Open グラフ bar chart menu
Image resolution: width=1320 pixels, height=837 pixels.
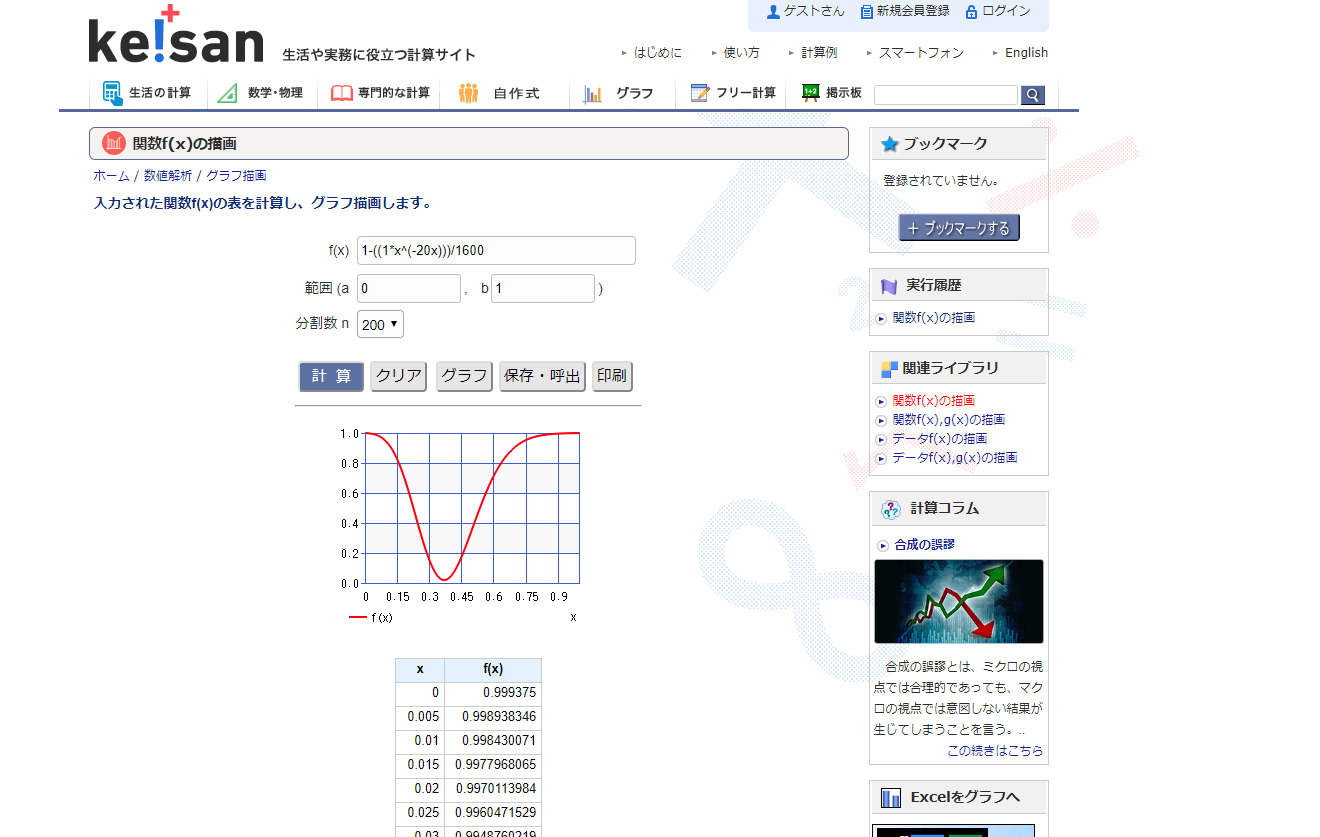coord(619,93)
